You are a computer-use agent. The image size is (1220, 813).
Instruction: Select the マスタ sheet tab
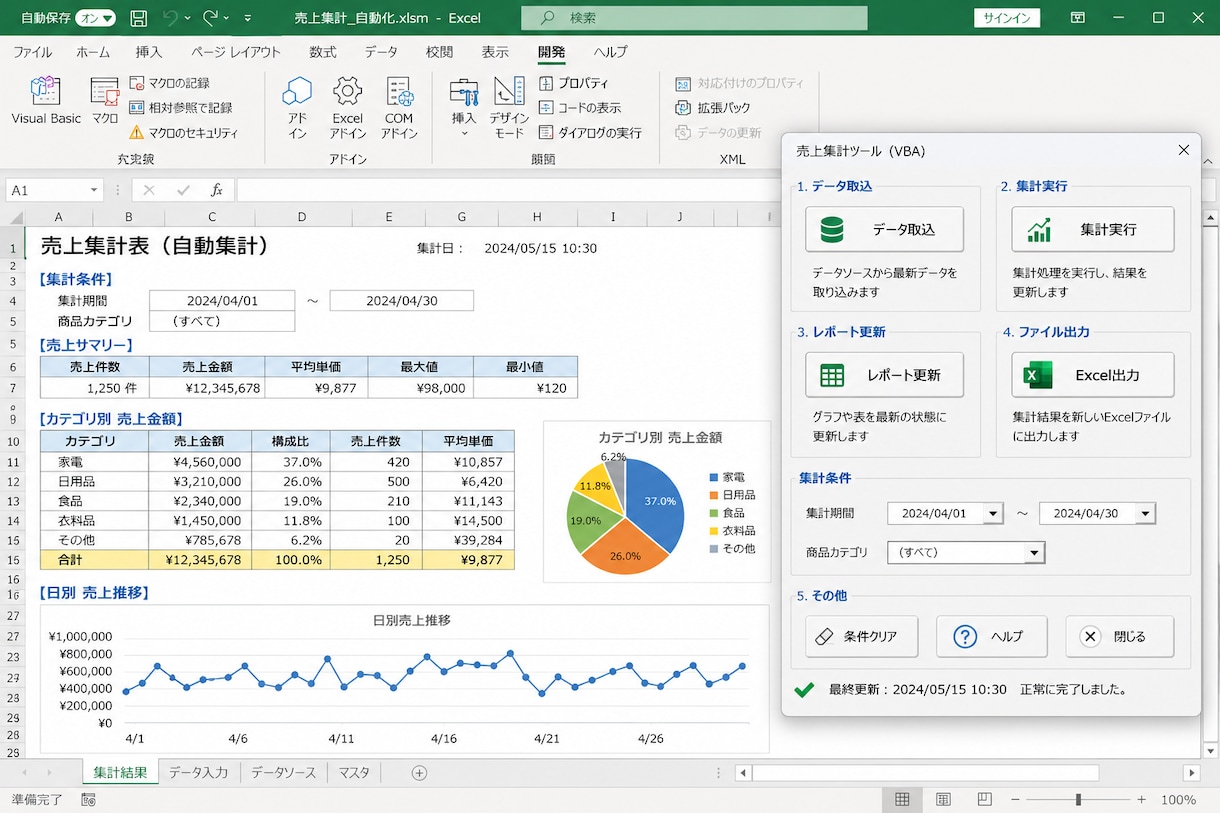(x=354, y=773)
